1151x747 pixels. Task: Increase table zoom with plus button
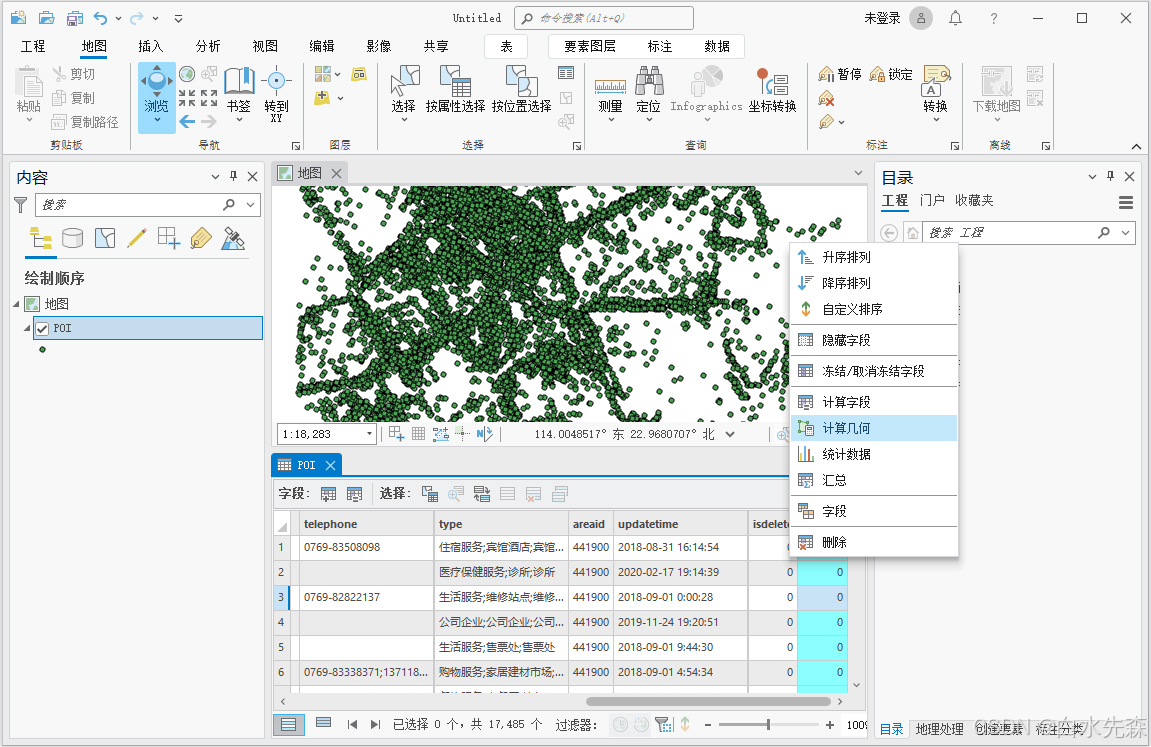[829, 725]
